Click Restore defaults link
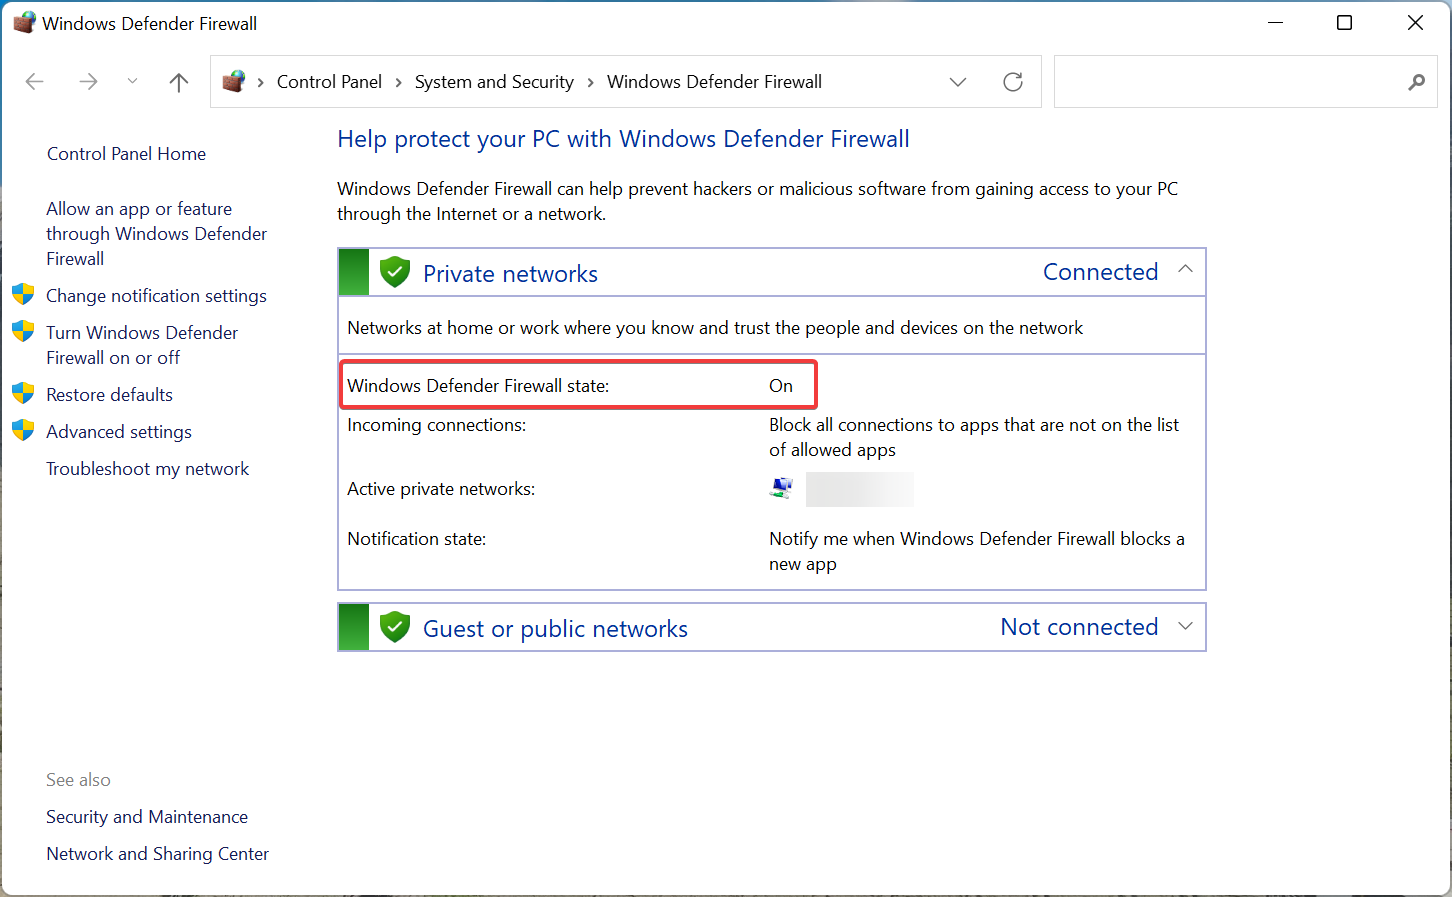The image size is (1452, 897). 109,395
